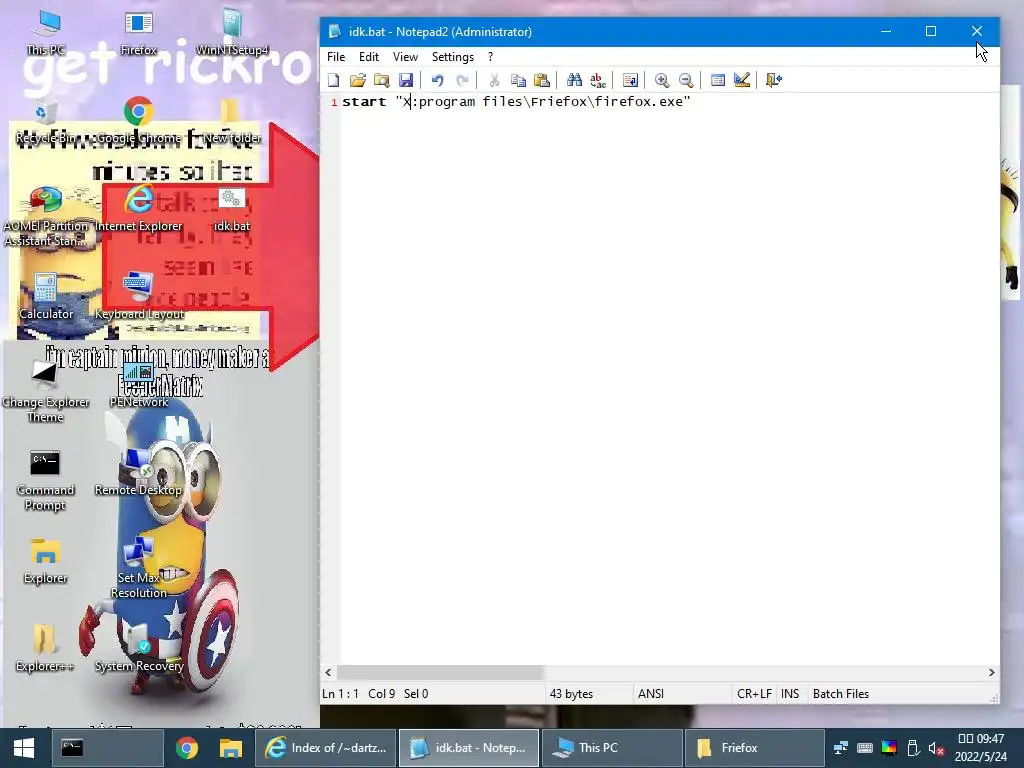Select the Firefox desktop icon
Image resolution: width=1024 pixels, height=768 pixels.
pyautogui.click(x=138, y=33)
